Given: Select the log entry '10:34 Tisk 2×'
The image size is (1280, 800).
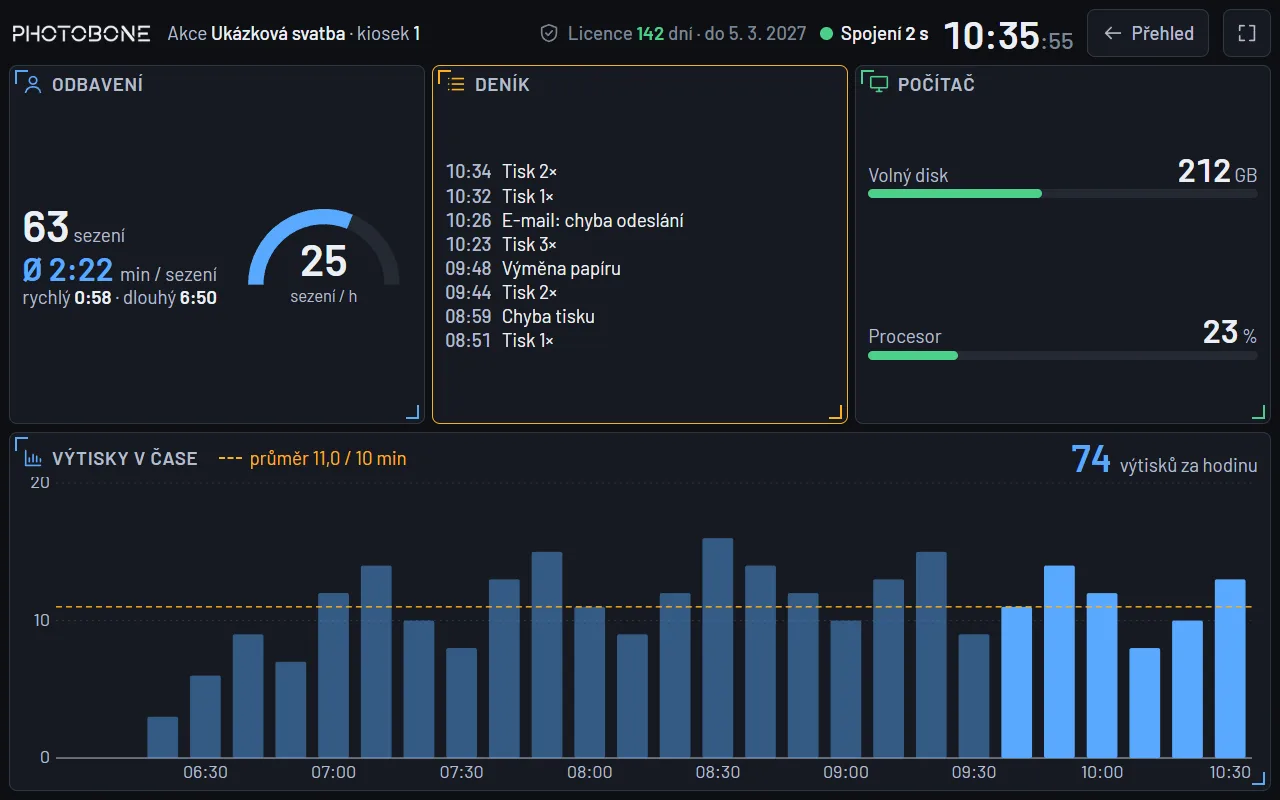Looking at the screenshot, I should click(x=640, y=172).
